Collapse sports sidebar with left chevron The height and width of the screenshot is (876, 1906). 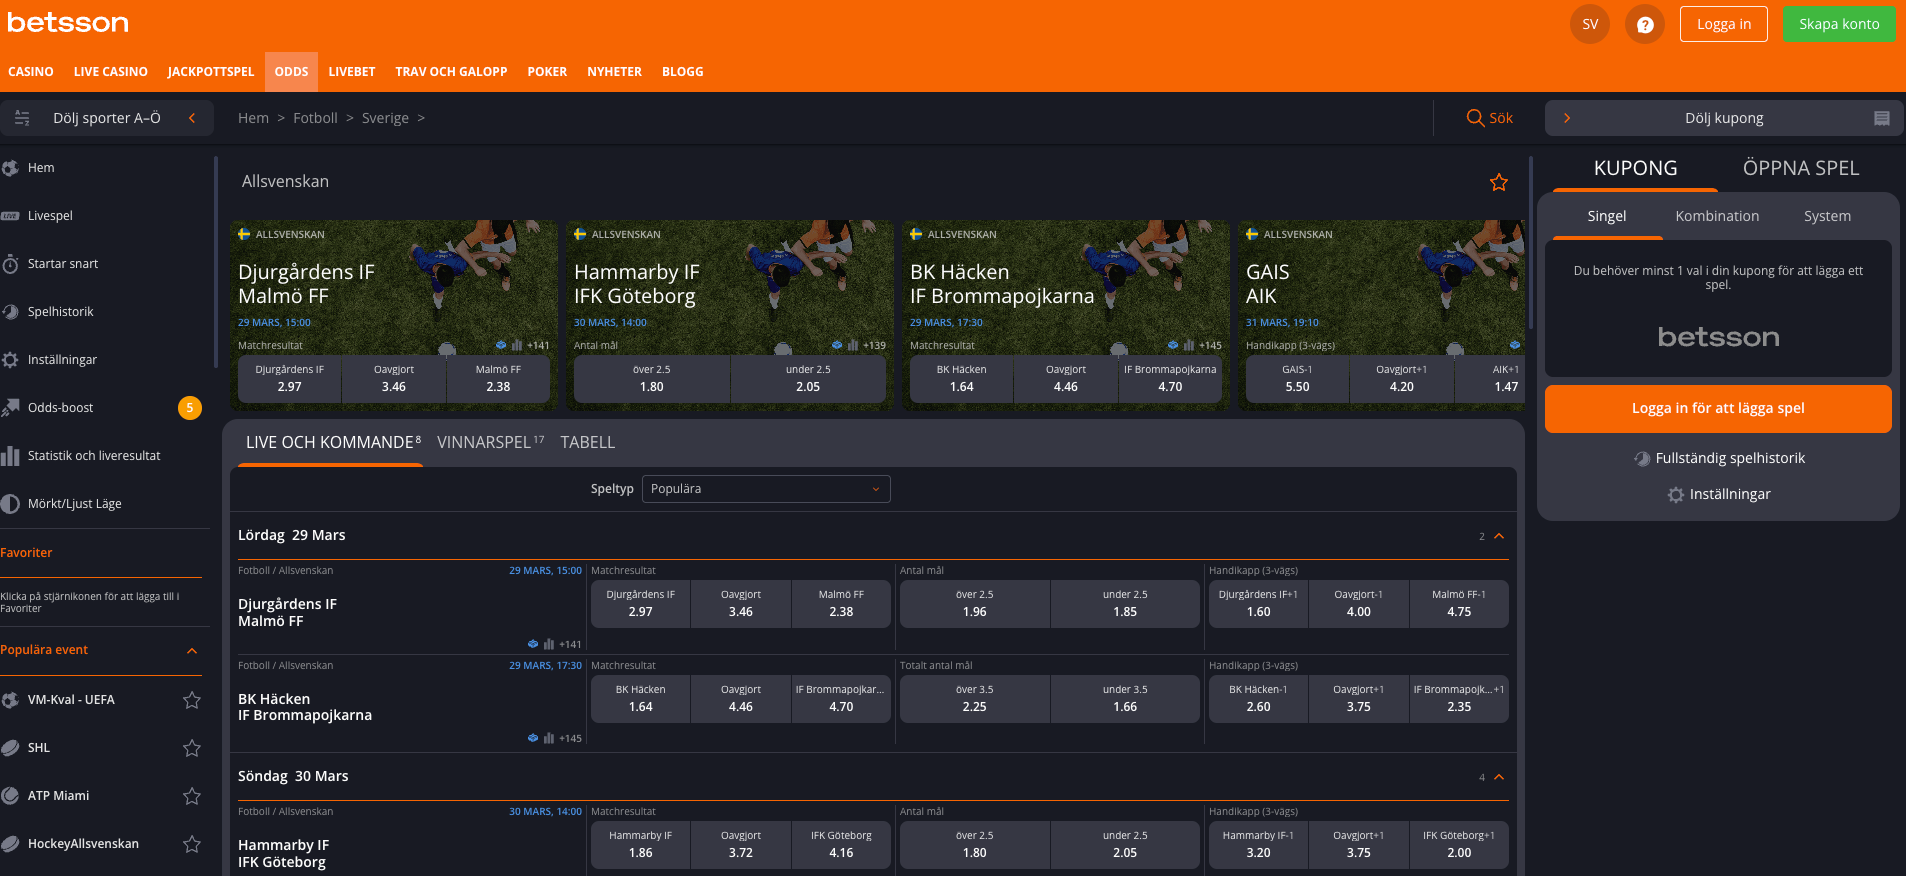(x=192, y=118)
